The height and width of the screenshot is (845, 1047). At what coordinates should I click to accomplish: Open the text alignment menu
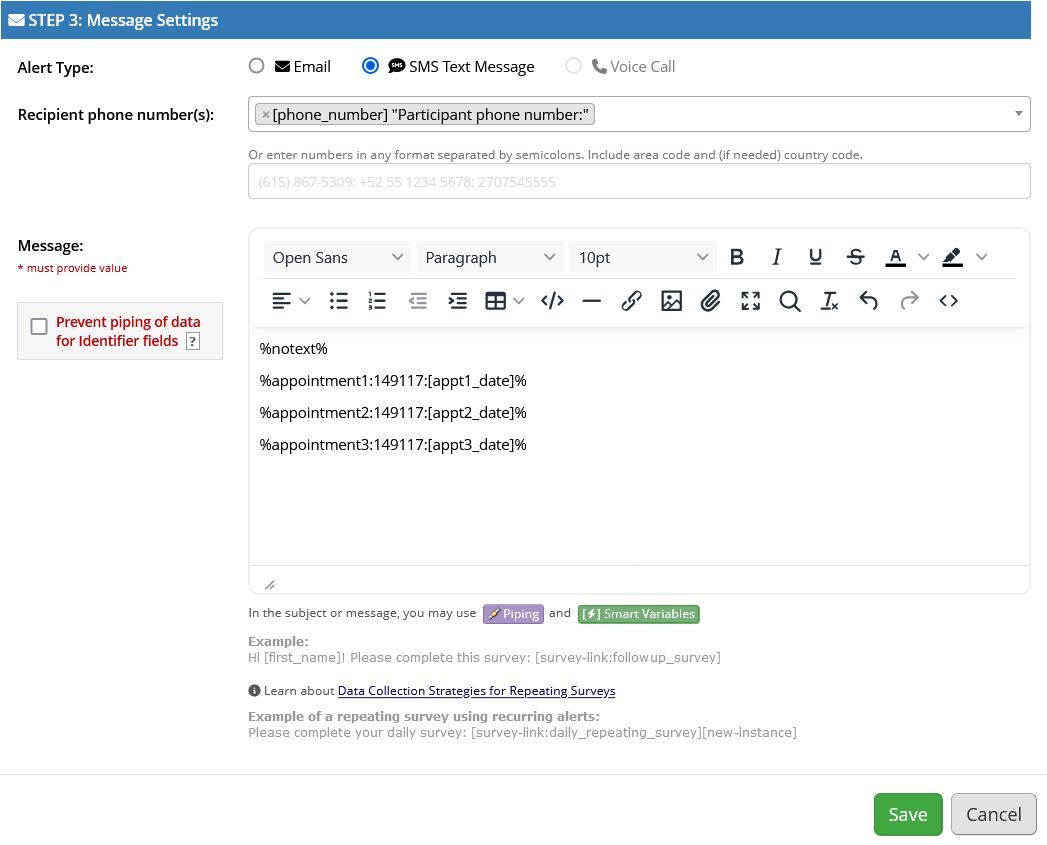[290, 301]
